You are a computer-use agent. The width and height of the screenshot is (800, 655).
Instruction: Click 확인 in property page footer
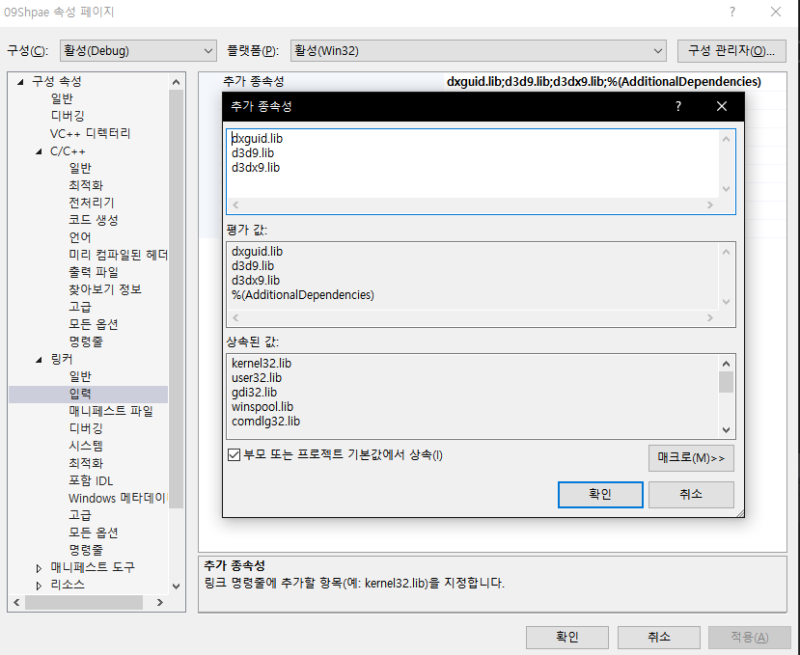pyautogui.click(x=567, y=637)
